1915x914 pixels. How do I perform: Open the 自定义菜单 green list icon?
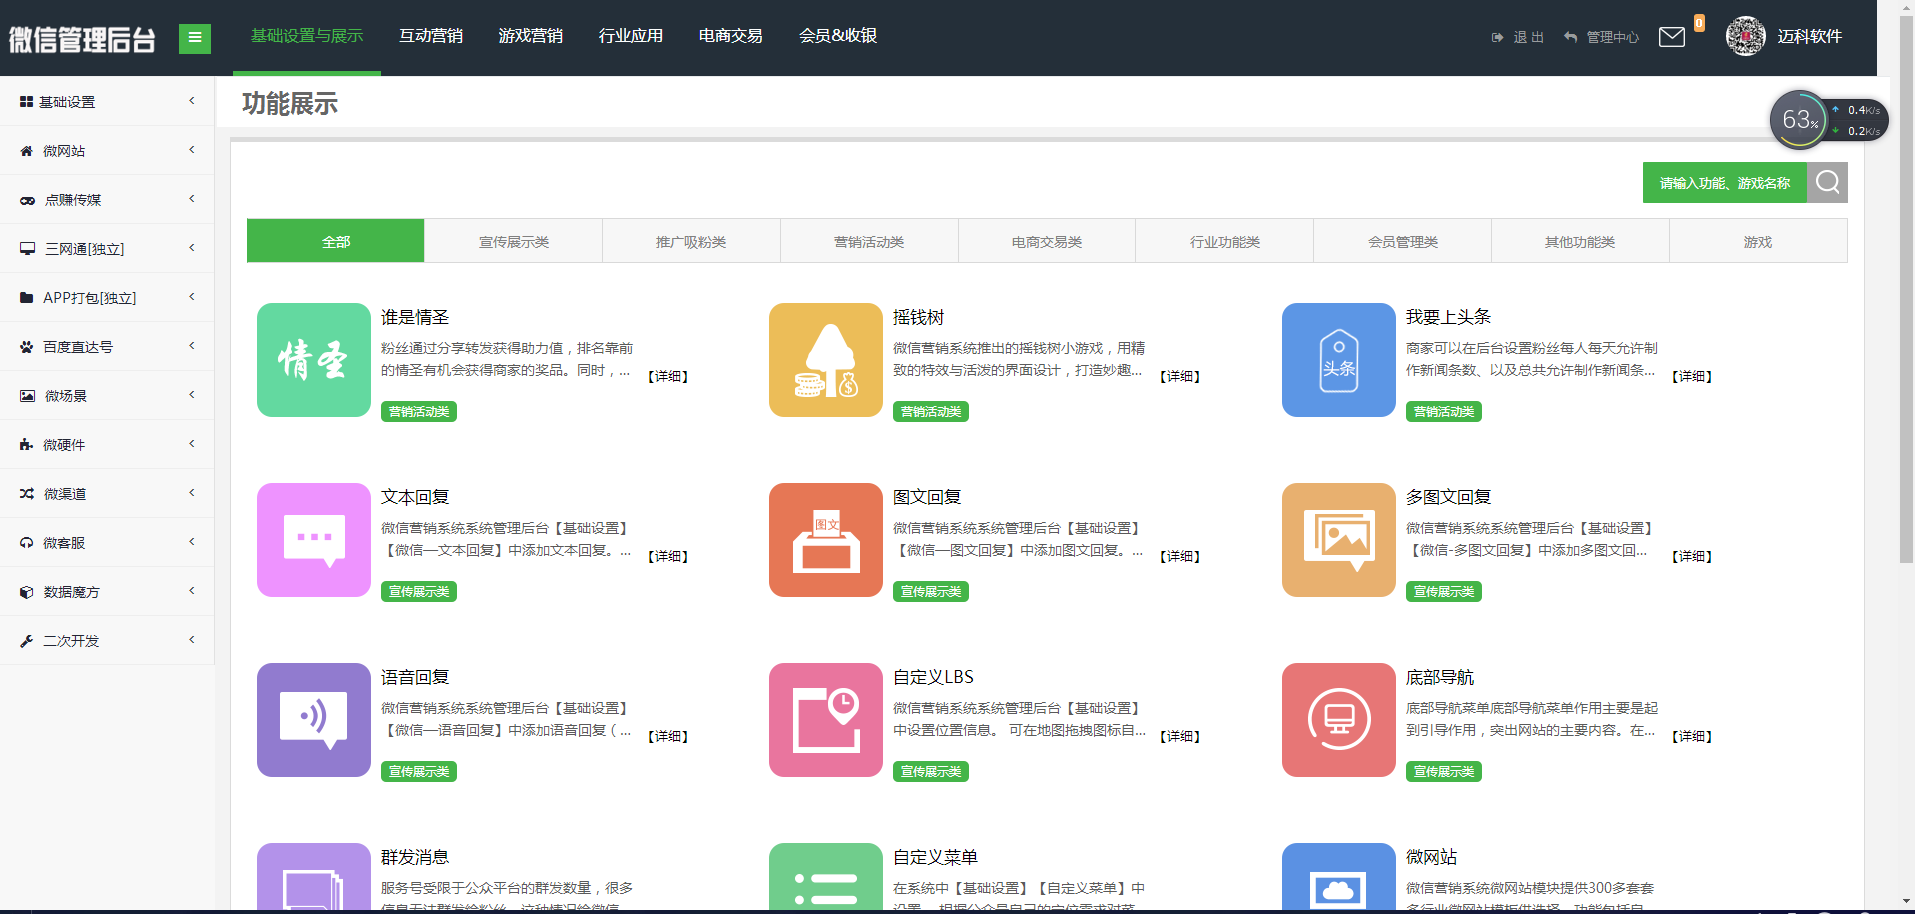point(826,876)
